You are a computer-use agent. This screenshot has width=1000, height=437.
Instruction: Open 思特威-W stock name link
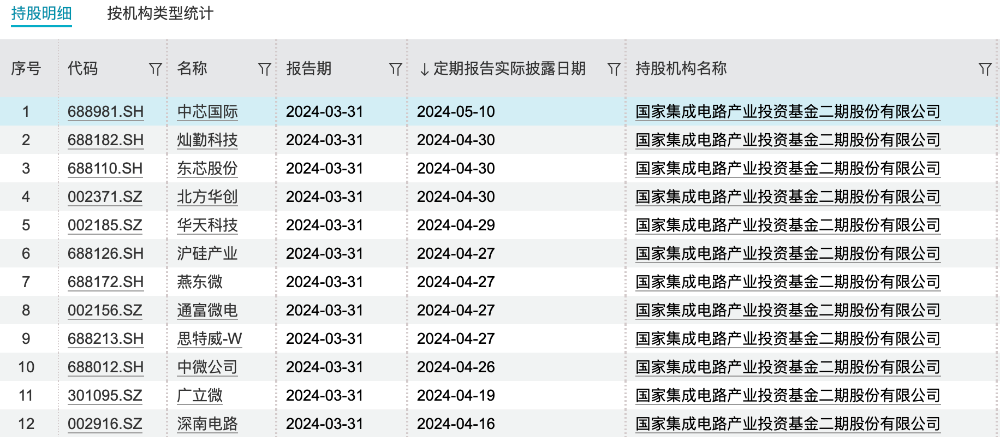(x=210, y=339)
